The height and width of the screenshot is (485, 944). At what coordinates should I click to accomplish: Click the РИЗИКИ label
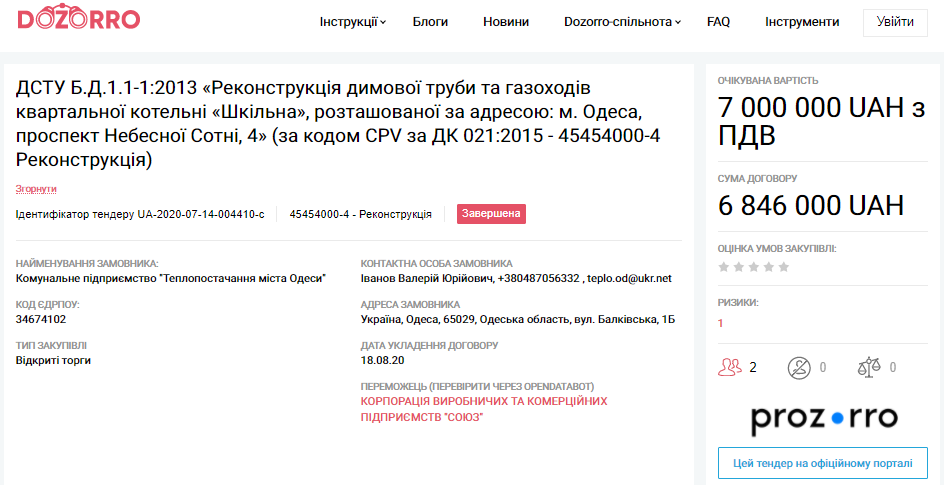tap(738, 303)
